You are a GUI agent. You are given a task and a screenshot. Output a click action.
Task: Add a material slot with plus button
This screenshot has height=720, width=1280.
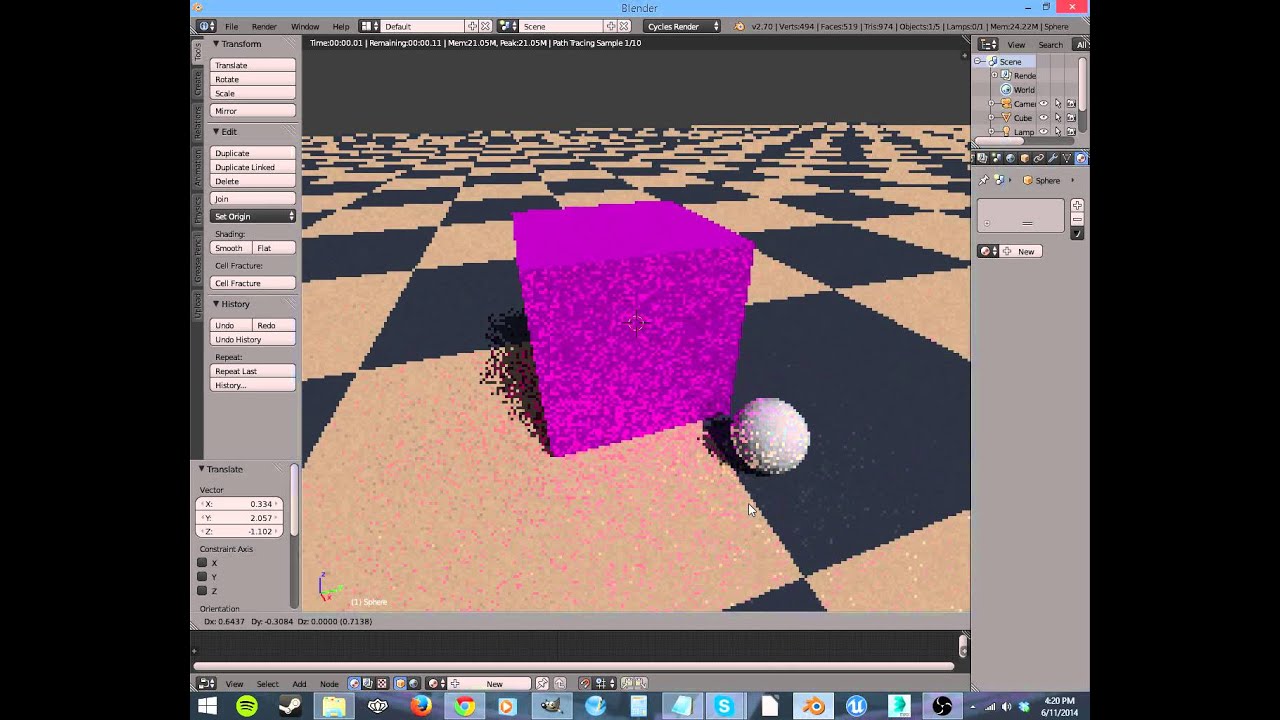[1077, 205]
